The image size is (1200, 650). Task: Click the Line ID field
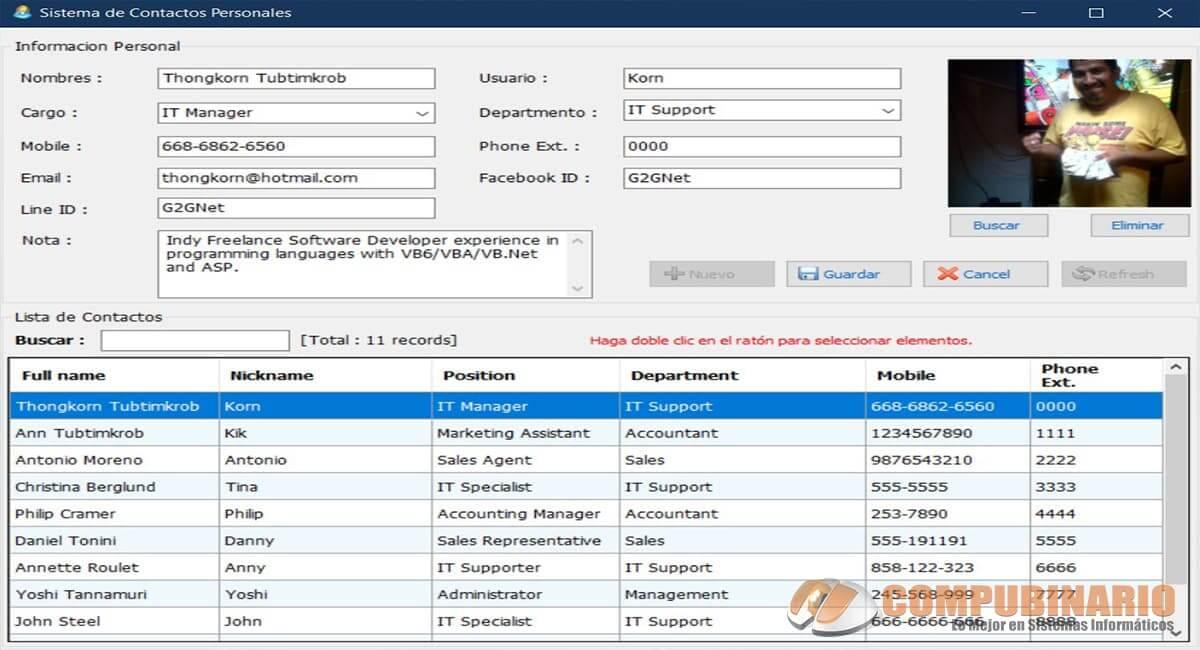pyautogui.click(x=296, y=208)
